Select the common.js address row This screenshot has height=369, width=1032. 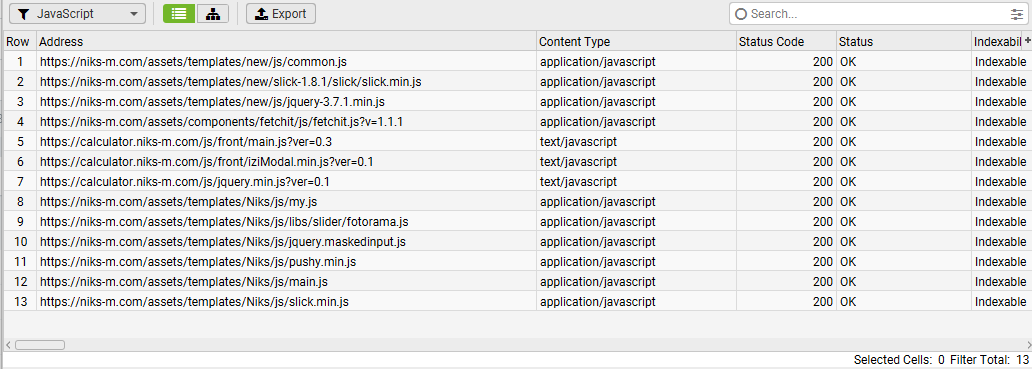click(x=286, y=62)
